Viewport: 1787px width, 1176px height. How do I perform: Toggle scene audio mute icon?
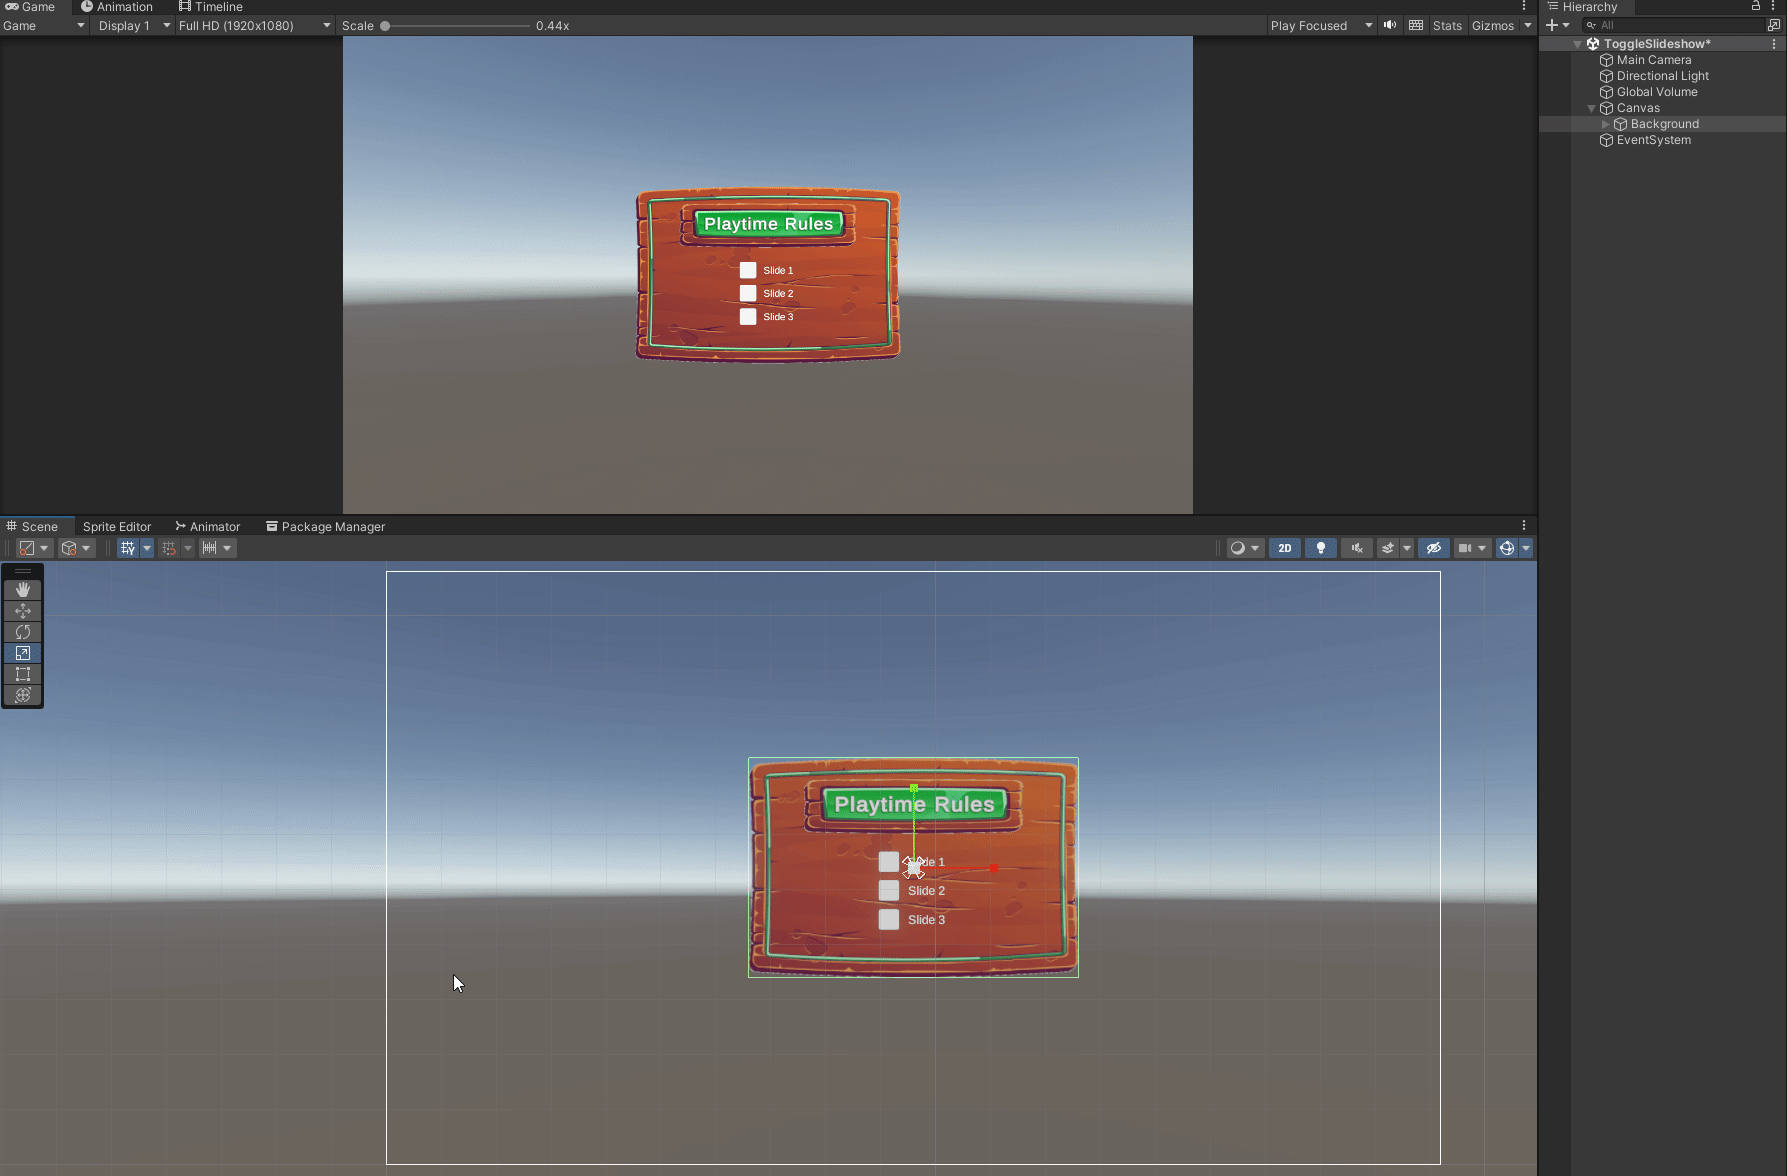tap(1357, 548)
